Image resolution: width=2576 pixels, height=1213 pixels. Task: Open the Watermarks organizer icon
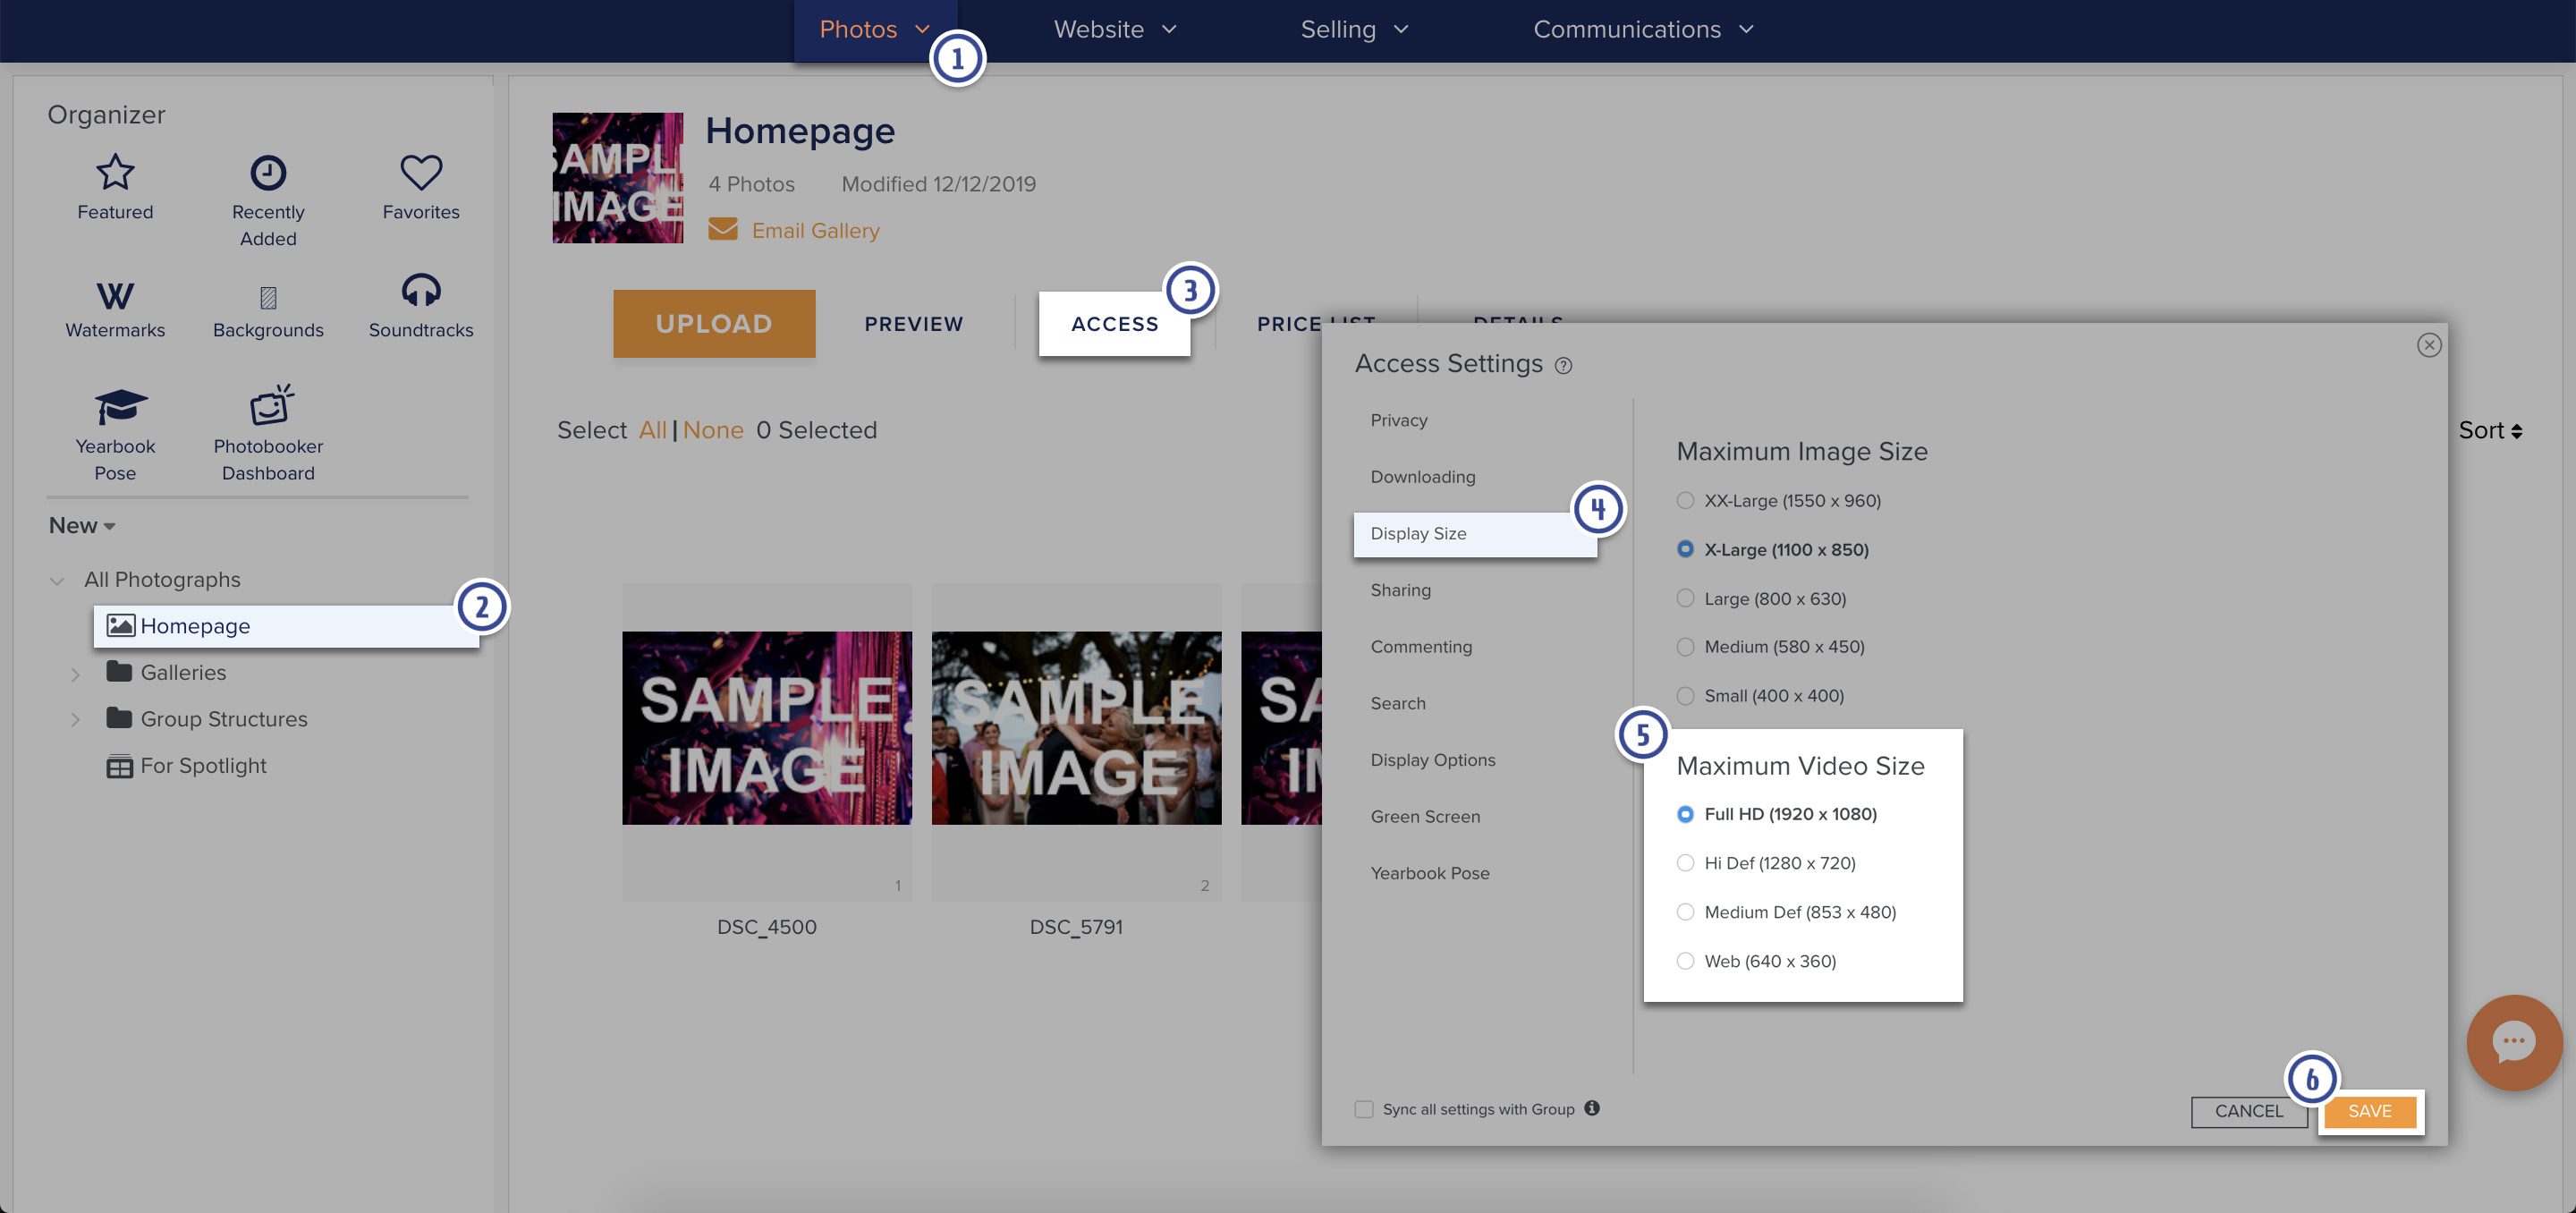pyautogui.click(x=115, y=296)
